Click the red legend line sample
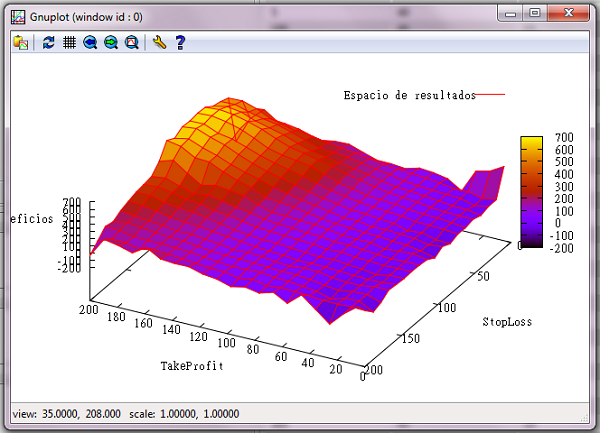 491,95
